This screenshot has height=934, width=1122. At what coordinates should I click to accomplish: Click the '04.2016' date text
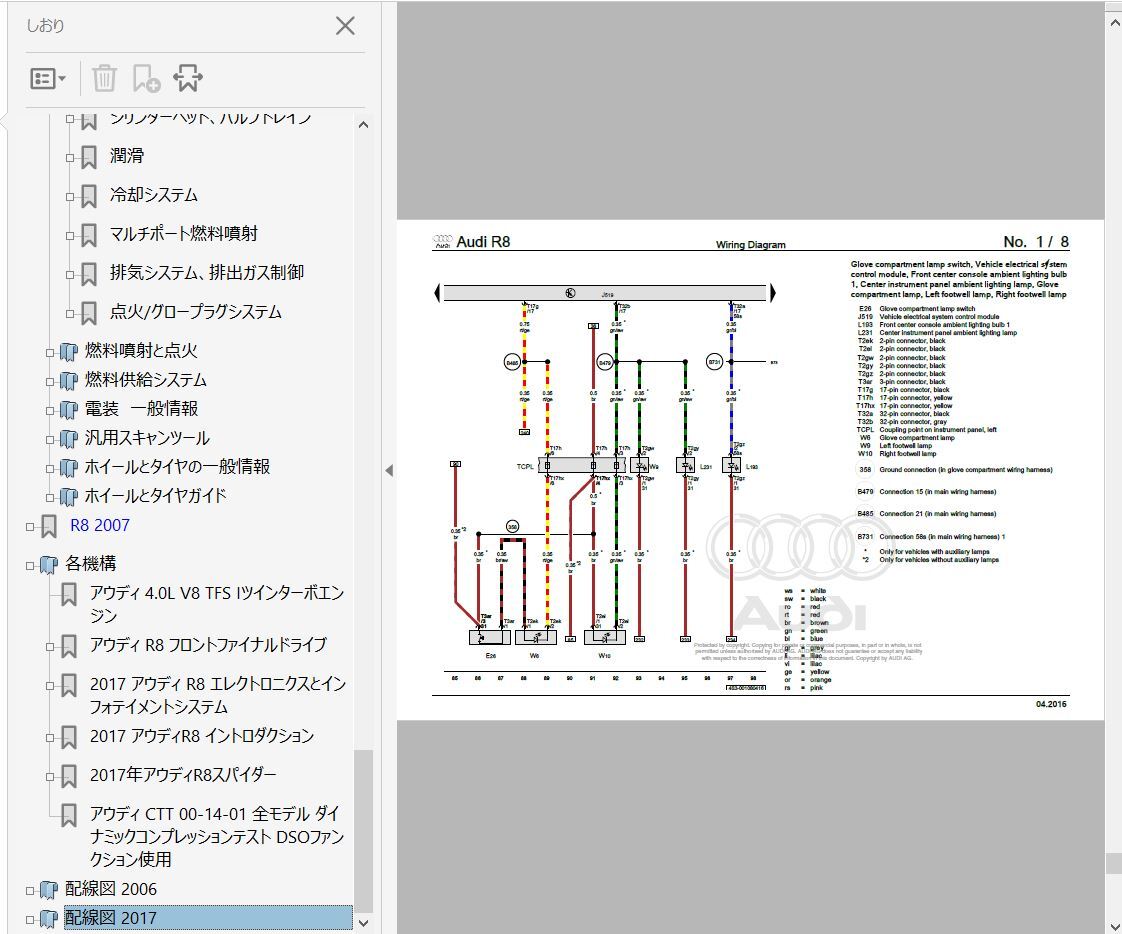pos(1051,704)
